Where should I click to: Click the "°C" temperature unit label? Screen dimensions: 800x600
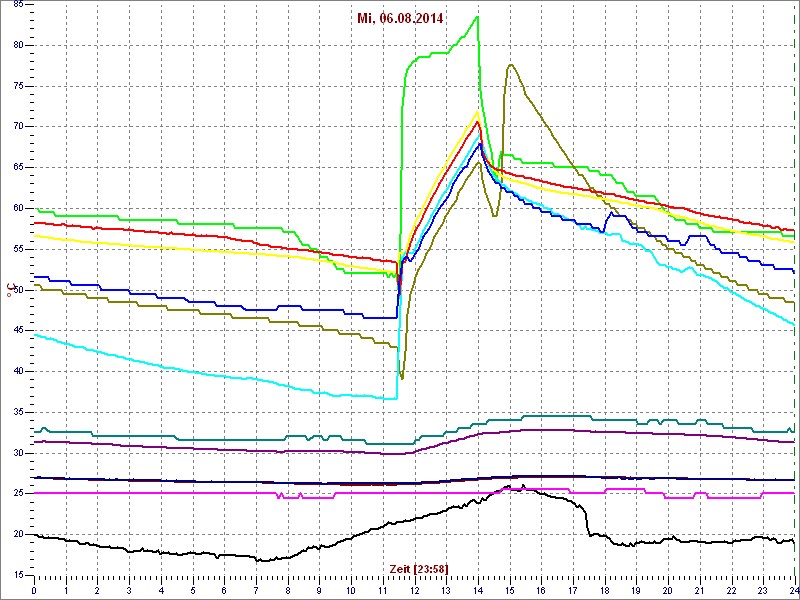click(x=9, y=290)
